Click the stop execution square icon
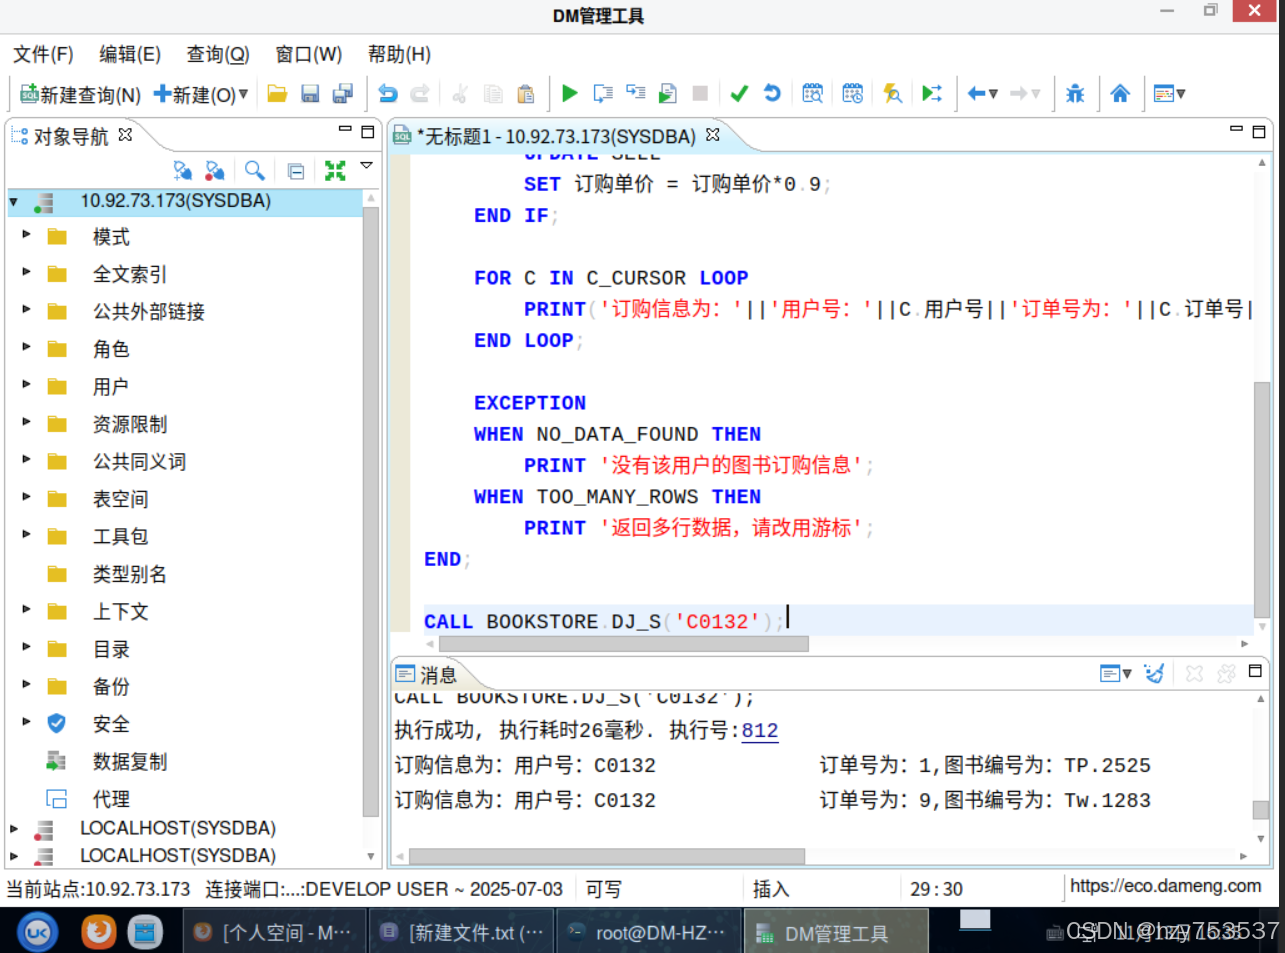 (x=700, y=93)
